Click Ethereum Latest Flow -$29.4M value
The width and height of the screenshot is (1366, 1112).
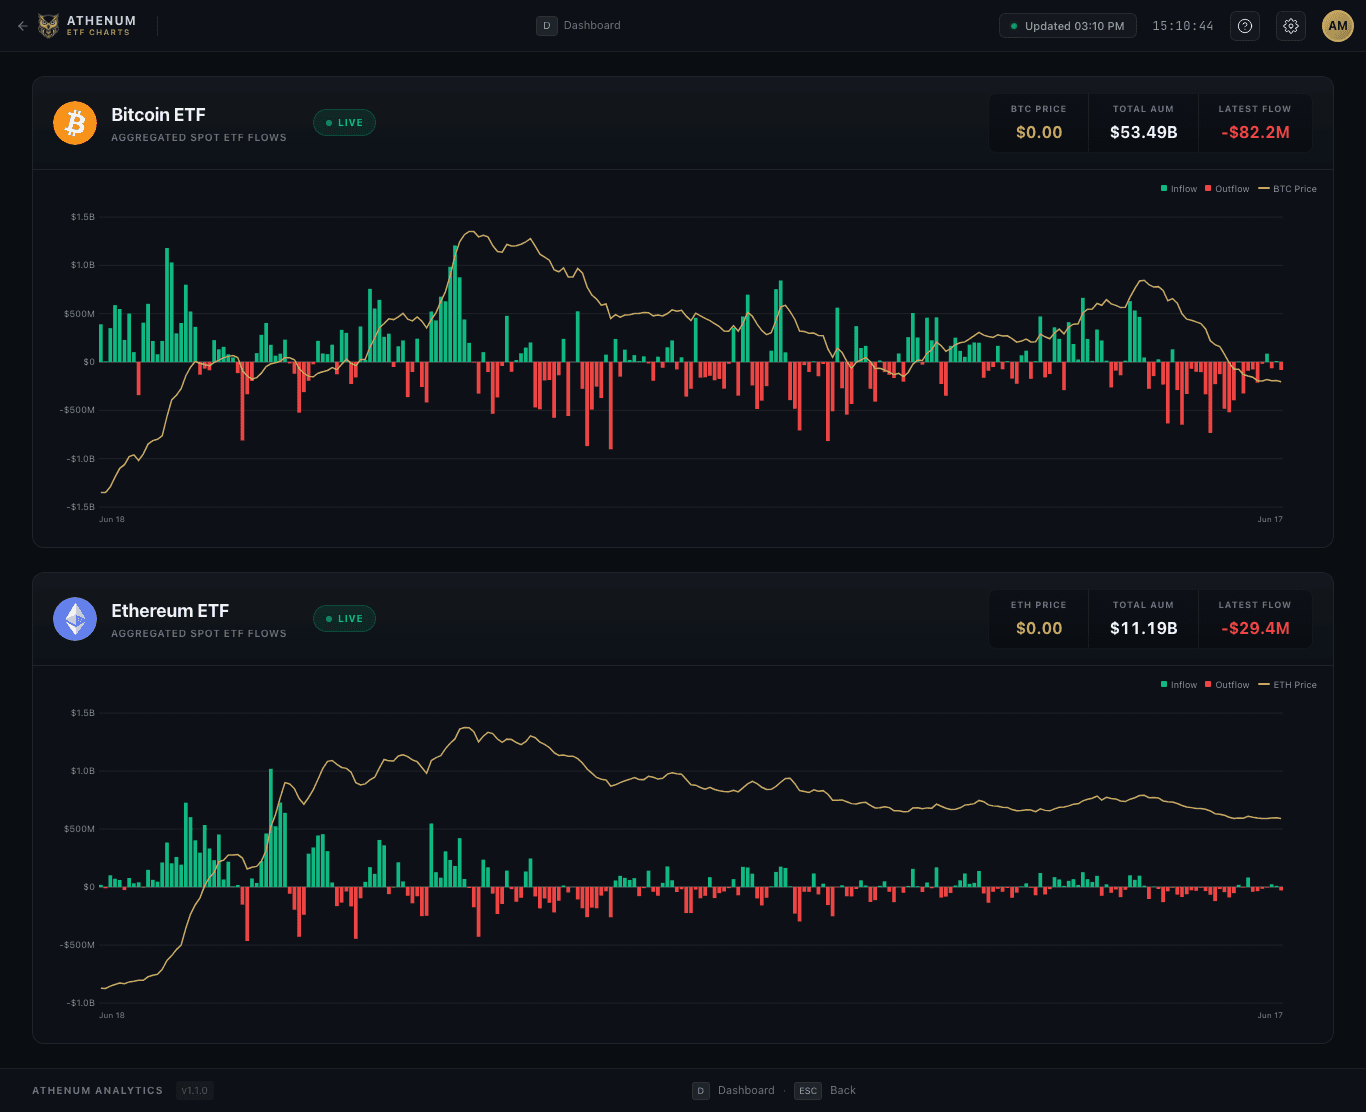point(1255,628)
